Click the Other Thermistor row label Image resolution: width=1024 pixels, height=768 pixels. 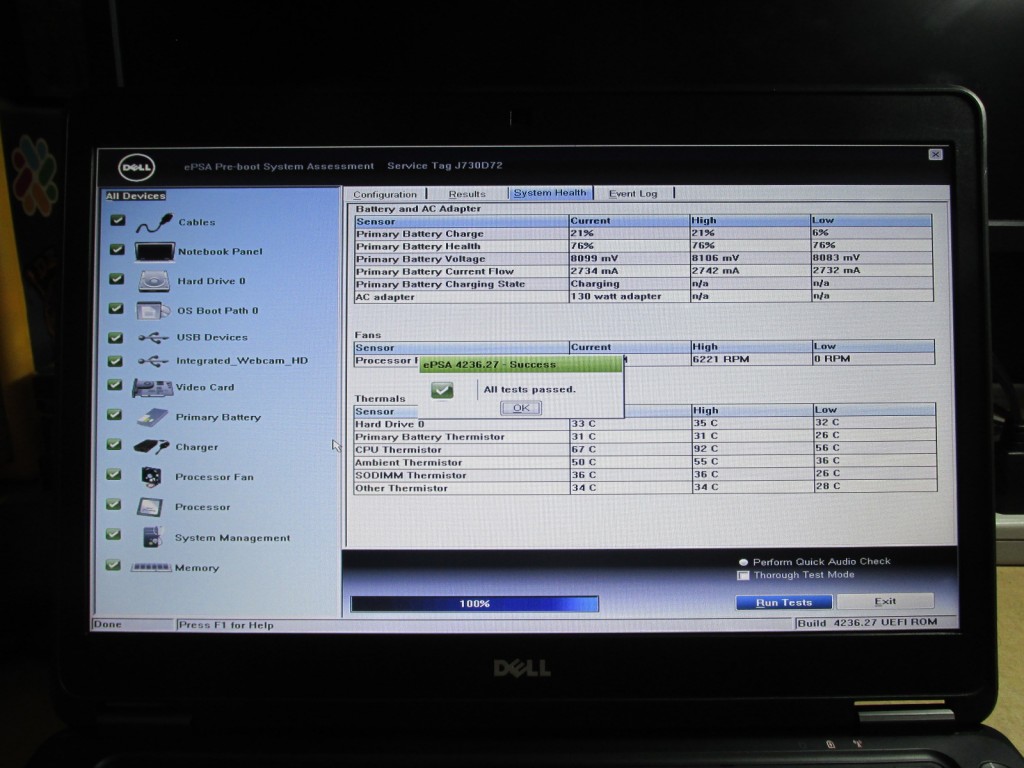[x=402, y=488]
